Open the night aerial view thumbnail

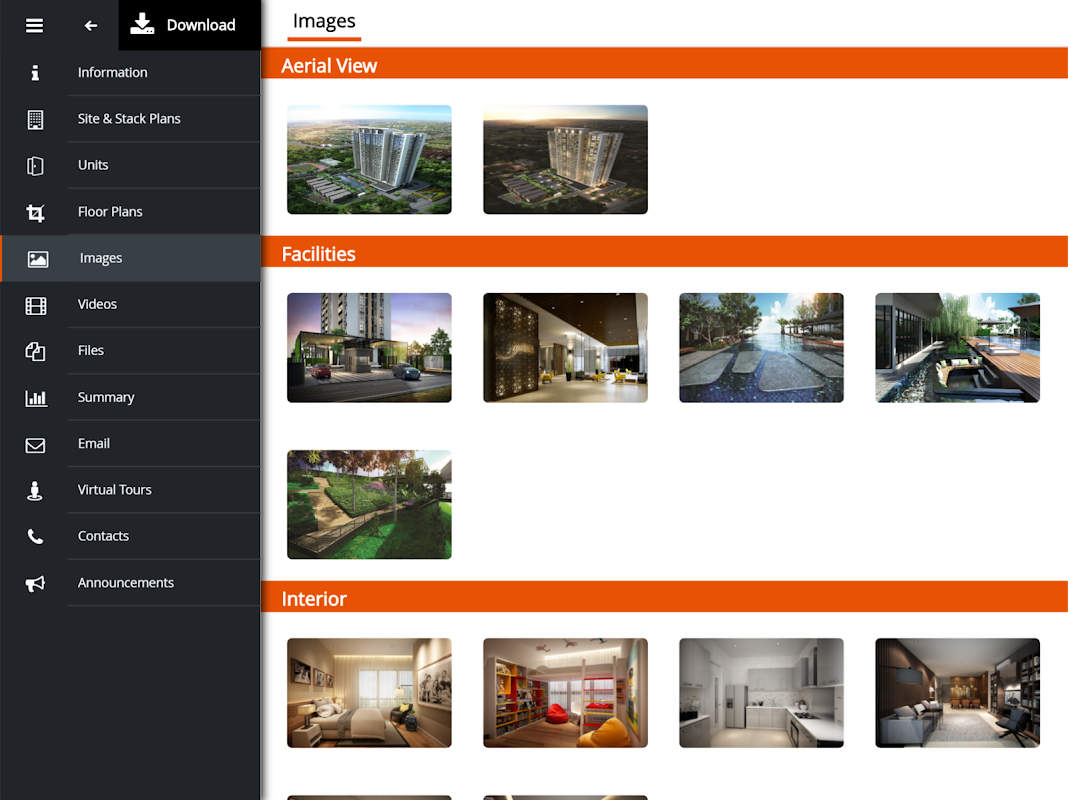tap(565, 159)
